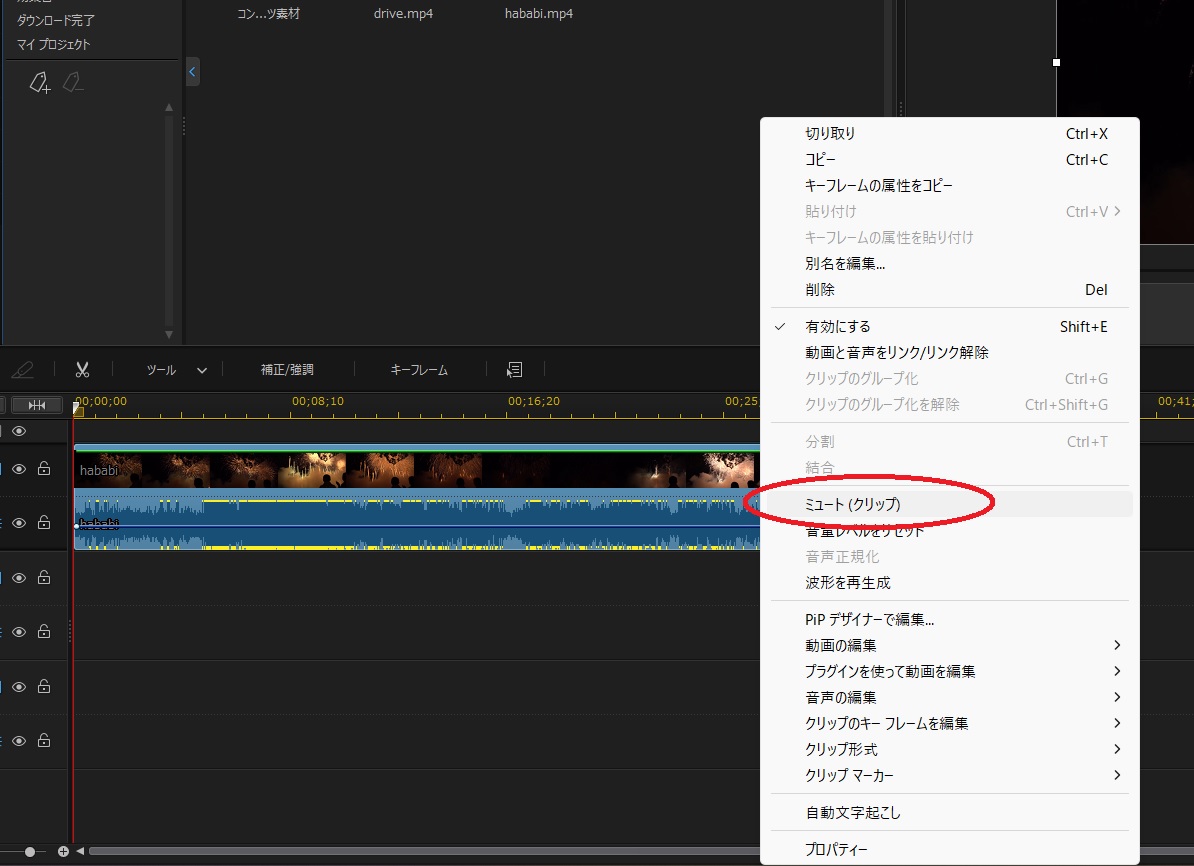Image resolution: width=1194 pixels, height=866 pixels.
Task: Toggle the eye on the hababi audio track
Action: pyautogui.click(x=19, y=523)
